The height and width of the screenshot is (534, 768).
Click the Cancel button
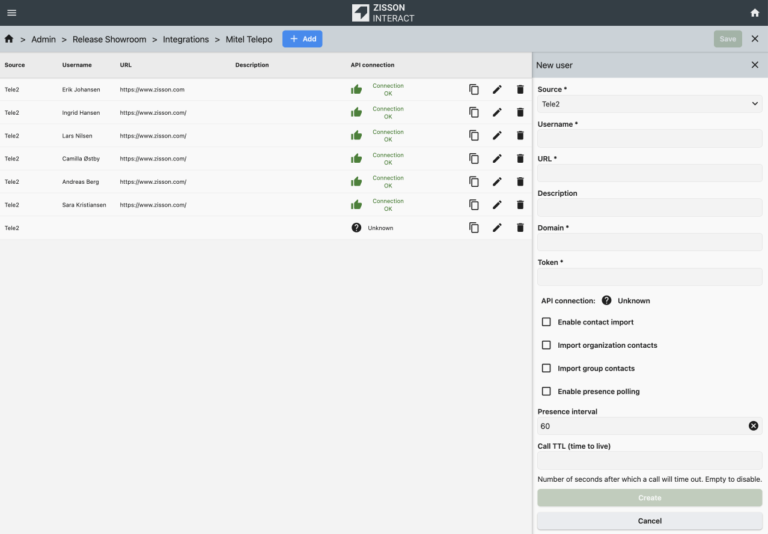(x=649, y=521)
